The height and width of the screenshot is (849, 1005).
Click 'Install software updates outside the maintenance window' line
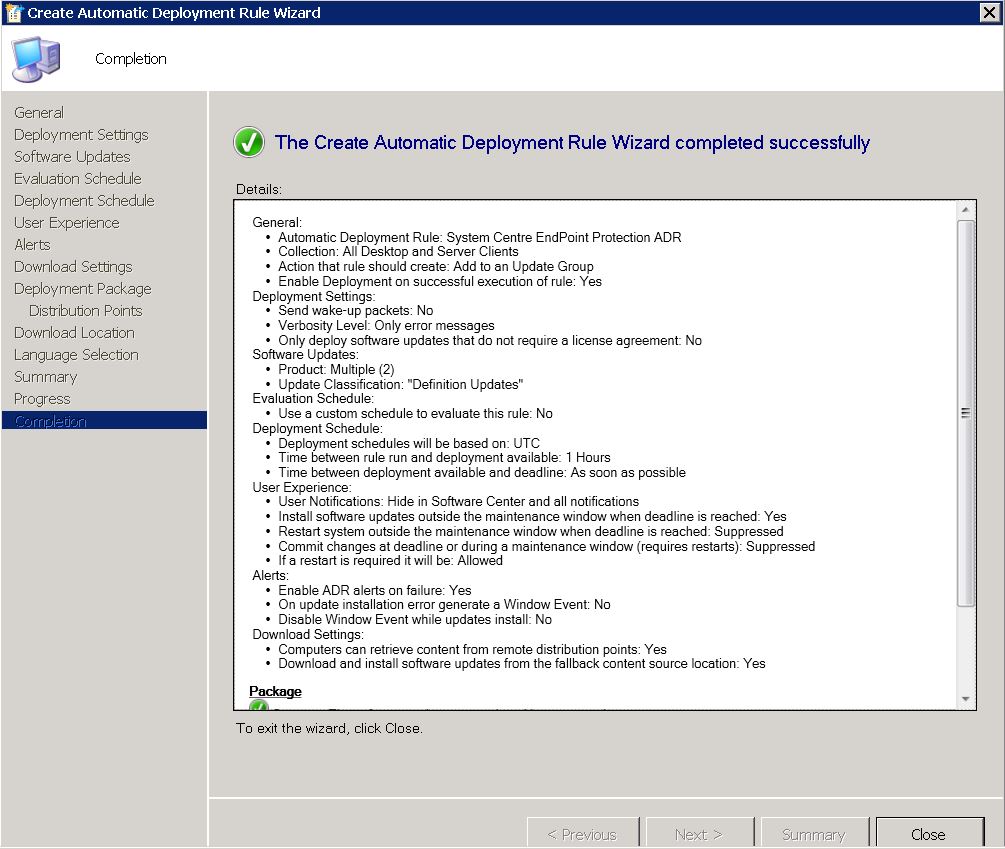pyautogui.click(x=532, y=516)
